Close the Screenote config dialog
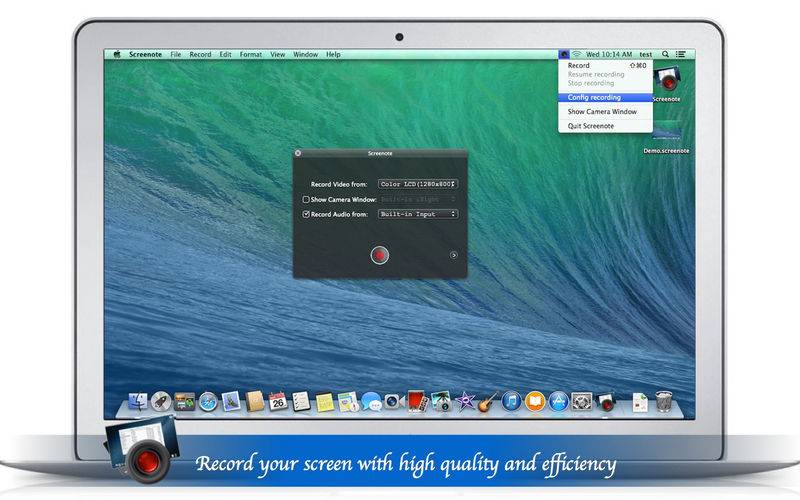 298,153
